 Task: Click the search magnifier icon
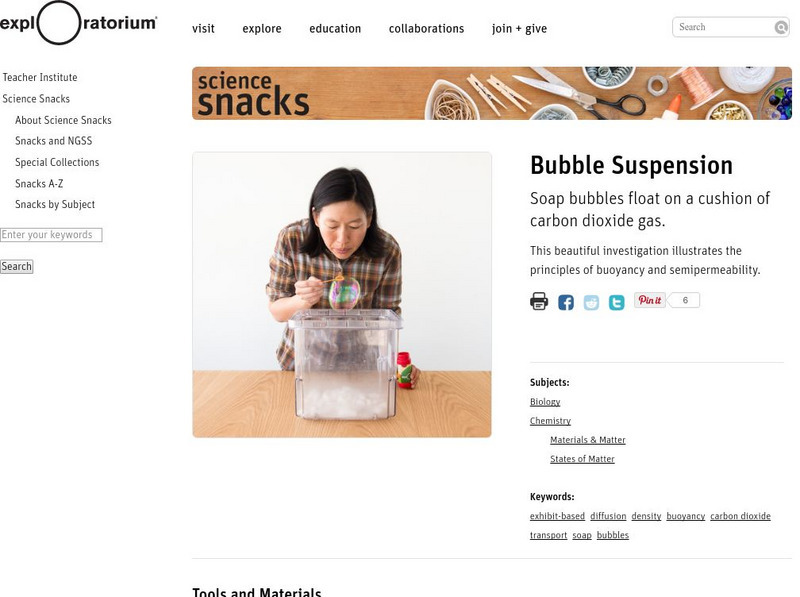(x=783, y=27)
